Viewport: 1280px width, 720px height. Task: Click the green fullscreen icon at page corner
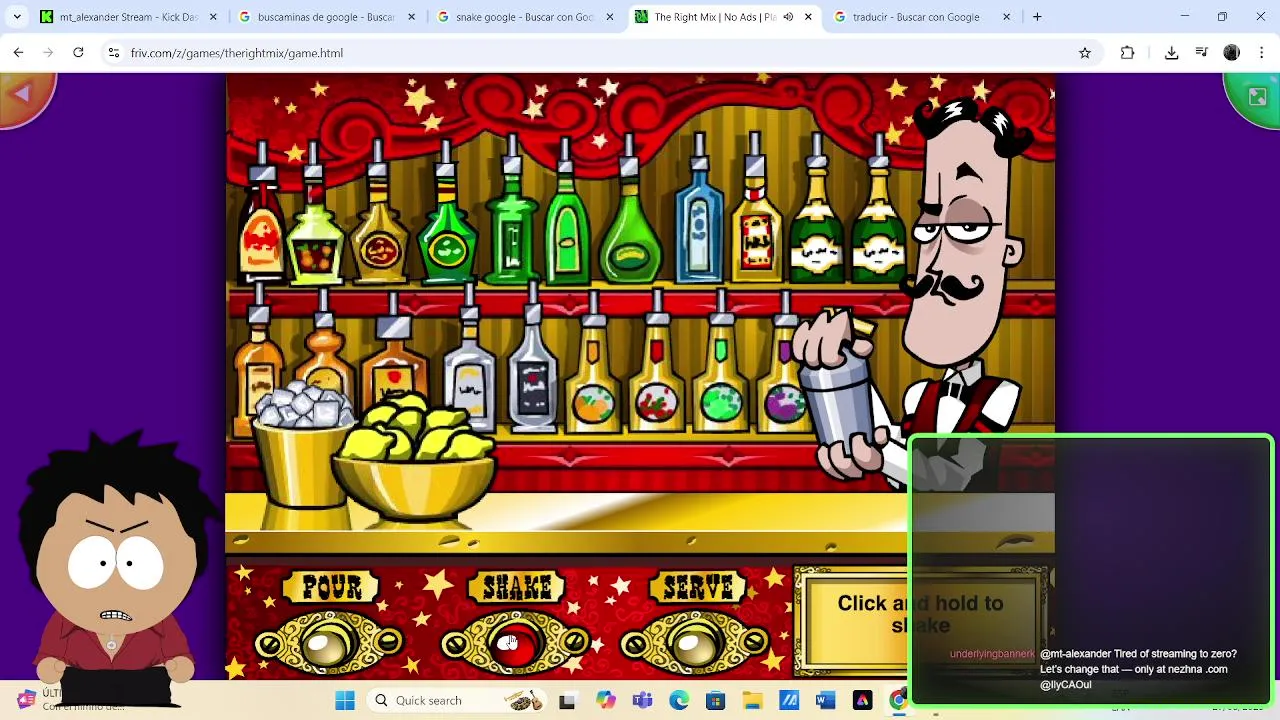[1257, 96]
